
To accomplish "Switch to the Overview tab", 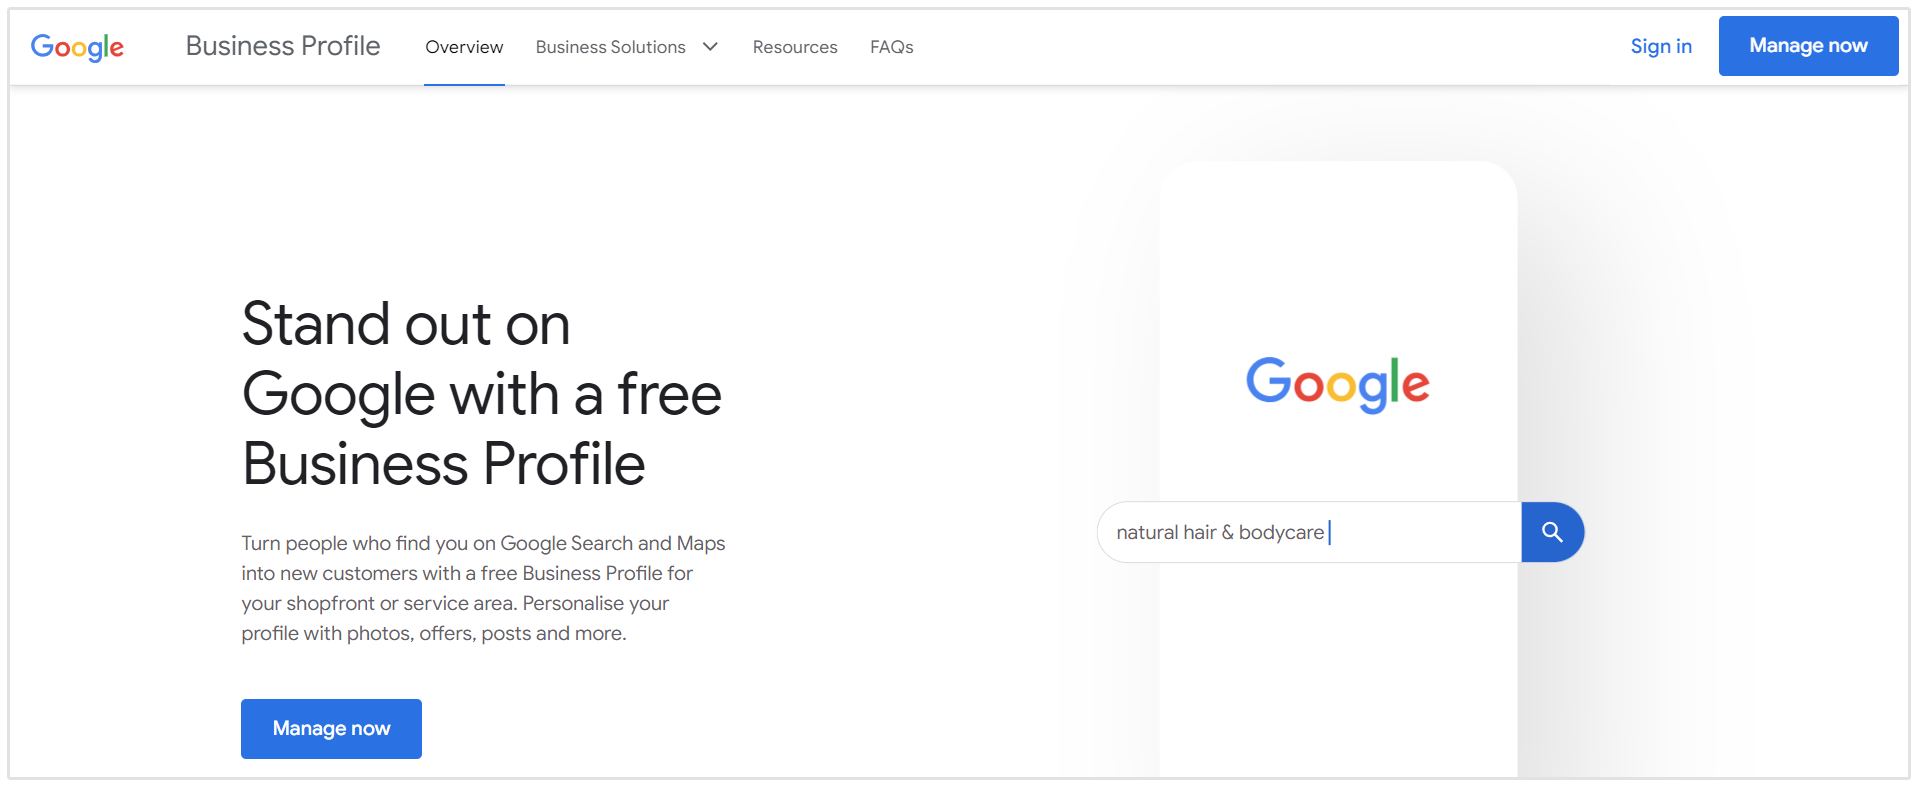I will [x=464, y=47].
